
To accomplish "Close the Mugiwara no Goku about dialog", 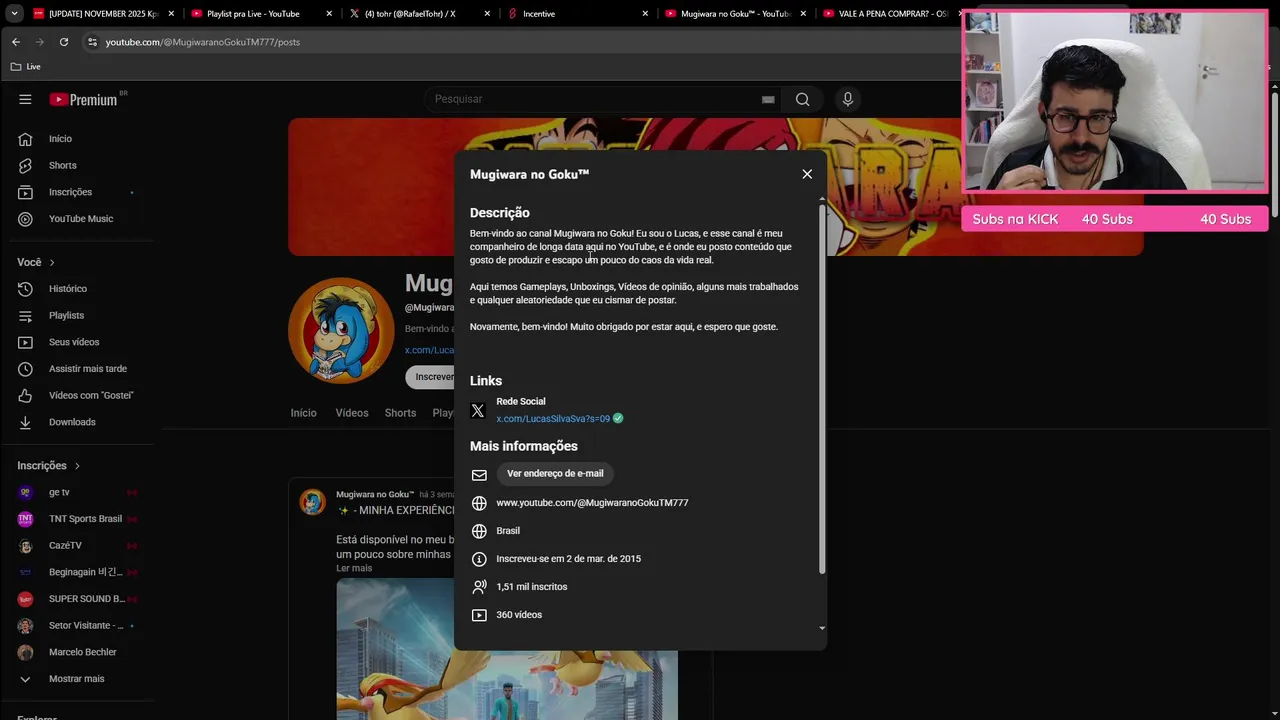I will point(807,174).
